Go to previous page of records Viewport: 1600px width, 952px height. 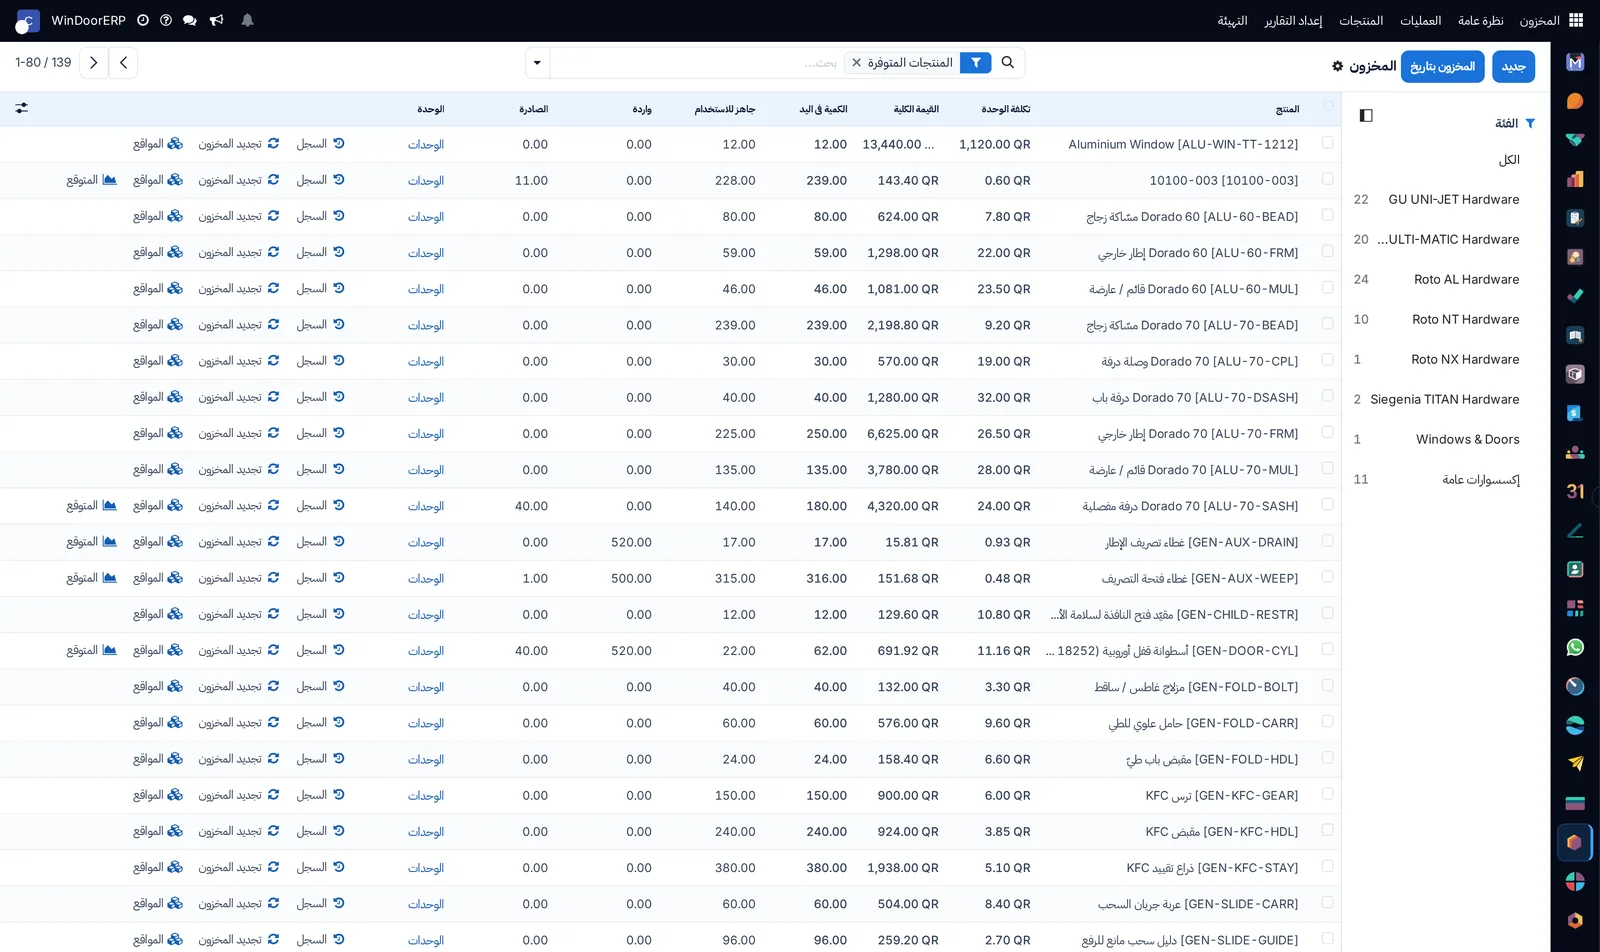point(123,63)
